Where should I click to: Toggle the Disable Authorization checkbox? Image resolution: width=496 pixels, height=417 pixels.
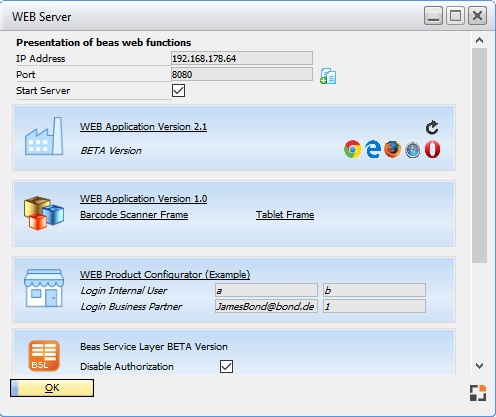pos(226,366)
